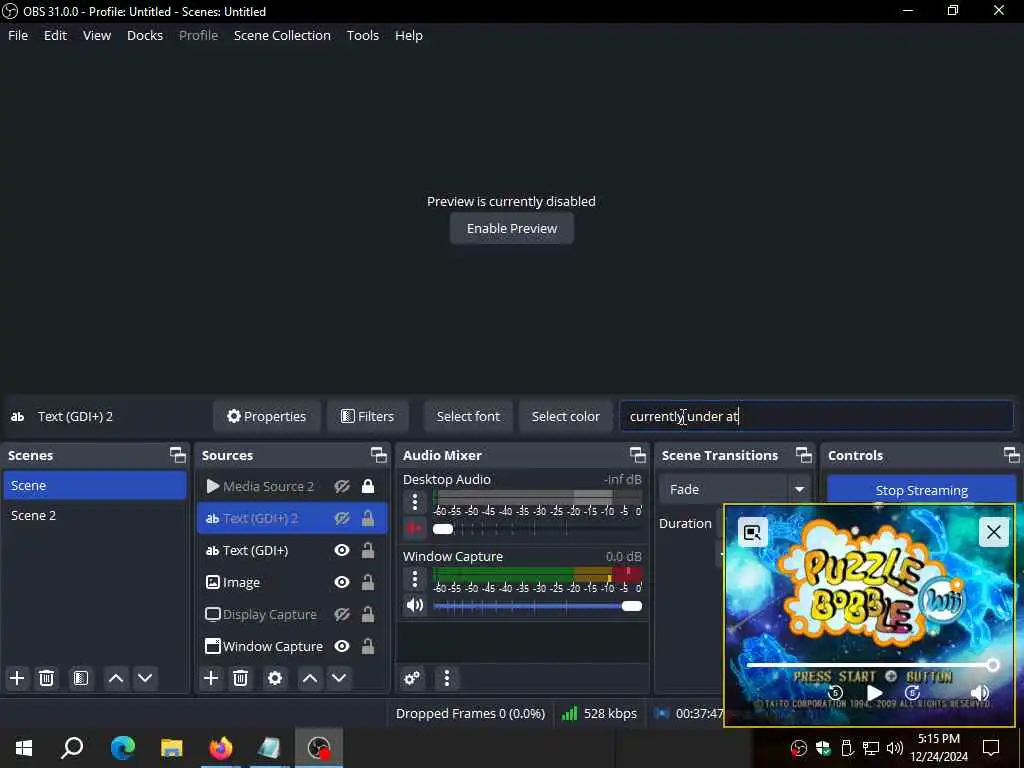Show the hidden Text (GDI+) 2 source

pos(342,518)
